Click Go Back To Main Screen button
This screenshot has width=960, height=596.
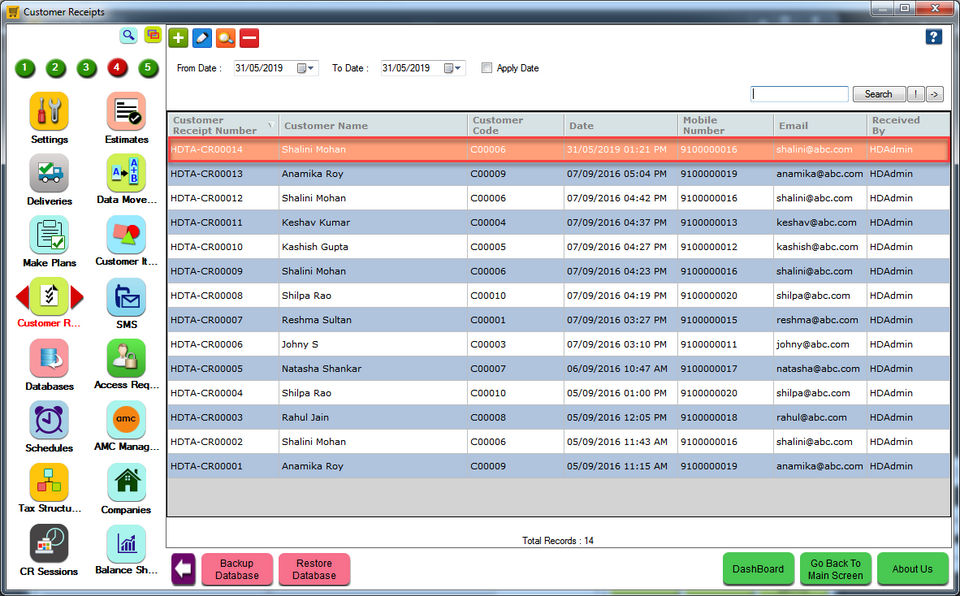pos(835,569)
